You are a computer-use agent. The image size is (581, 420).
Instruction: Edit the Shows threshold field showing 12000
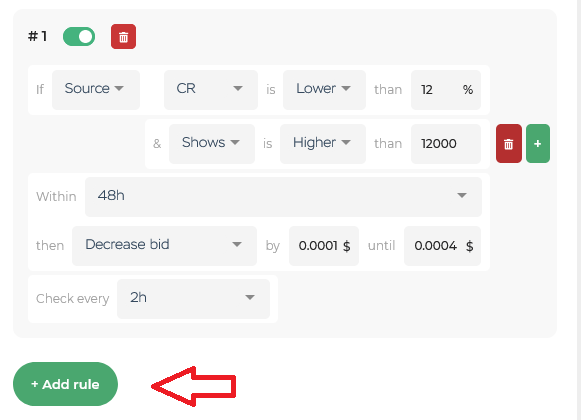click(446, 144)
